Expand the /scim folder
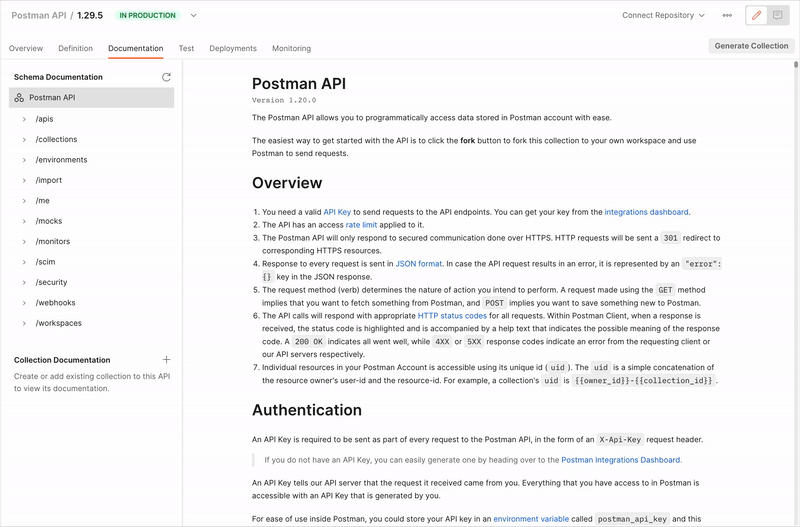The width and height of the screenshot is (800, 527). click(x=24, y=262)
